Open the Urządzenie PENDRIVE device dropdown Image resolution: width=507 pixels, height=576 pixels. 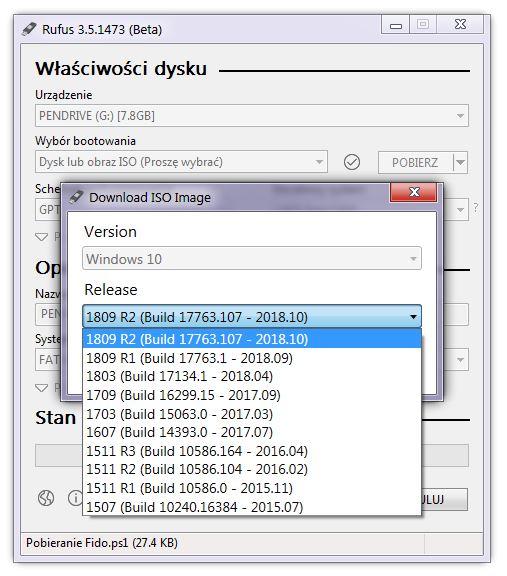pyautogui.click(x=252, y=116)
